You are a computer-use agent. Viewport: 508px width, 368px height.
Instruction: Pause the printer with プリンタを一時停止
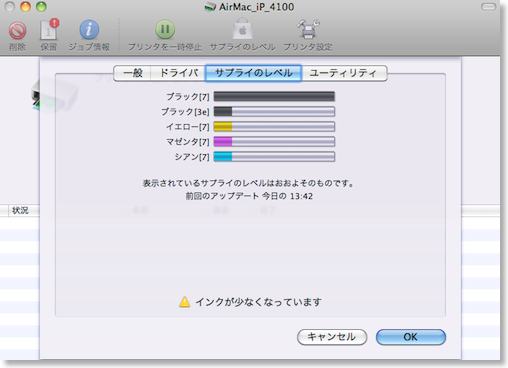tap(165, 29)
